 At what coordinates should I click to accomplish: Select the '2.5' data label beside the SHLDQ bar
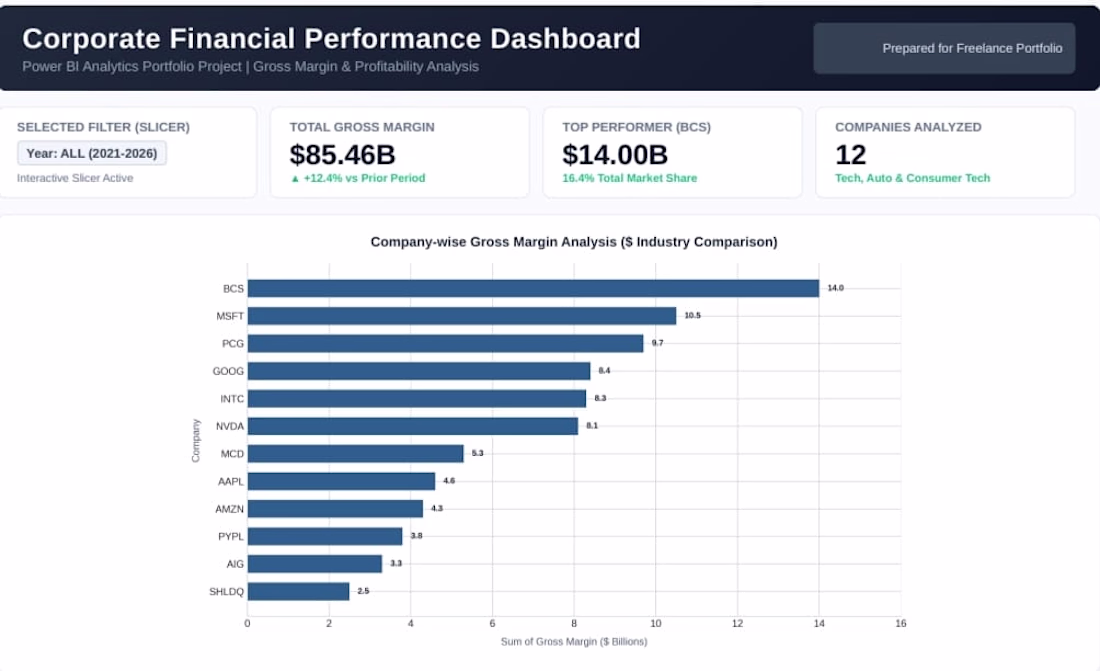pyautogui.click(x=363, y=591)
